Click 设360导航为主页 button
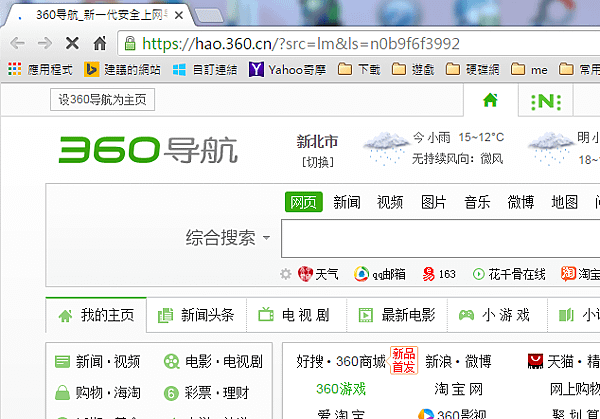This screenshot has width=600, height=419. coord(102,99)
